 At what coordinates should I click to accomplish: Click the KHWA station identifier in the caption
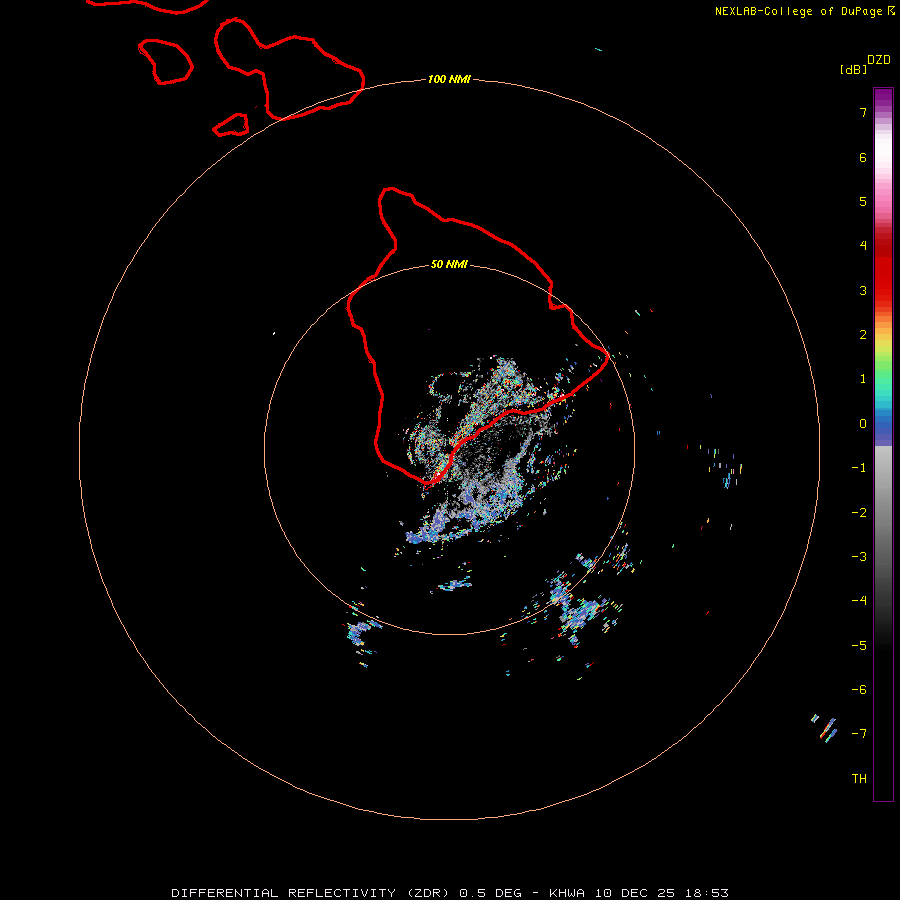(x=567, y=893)
